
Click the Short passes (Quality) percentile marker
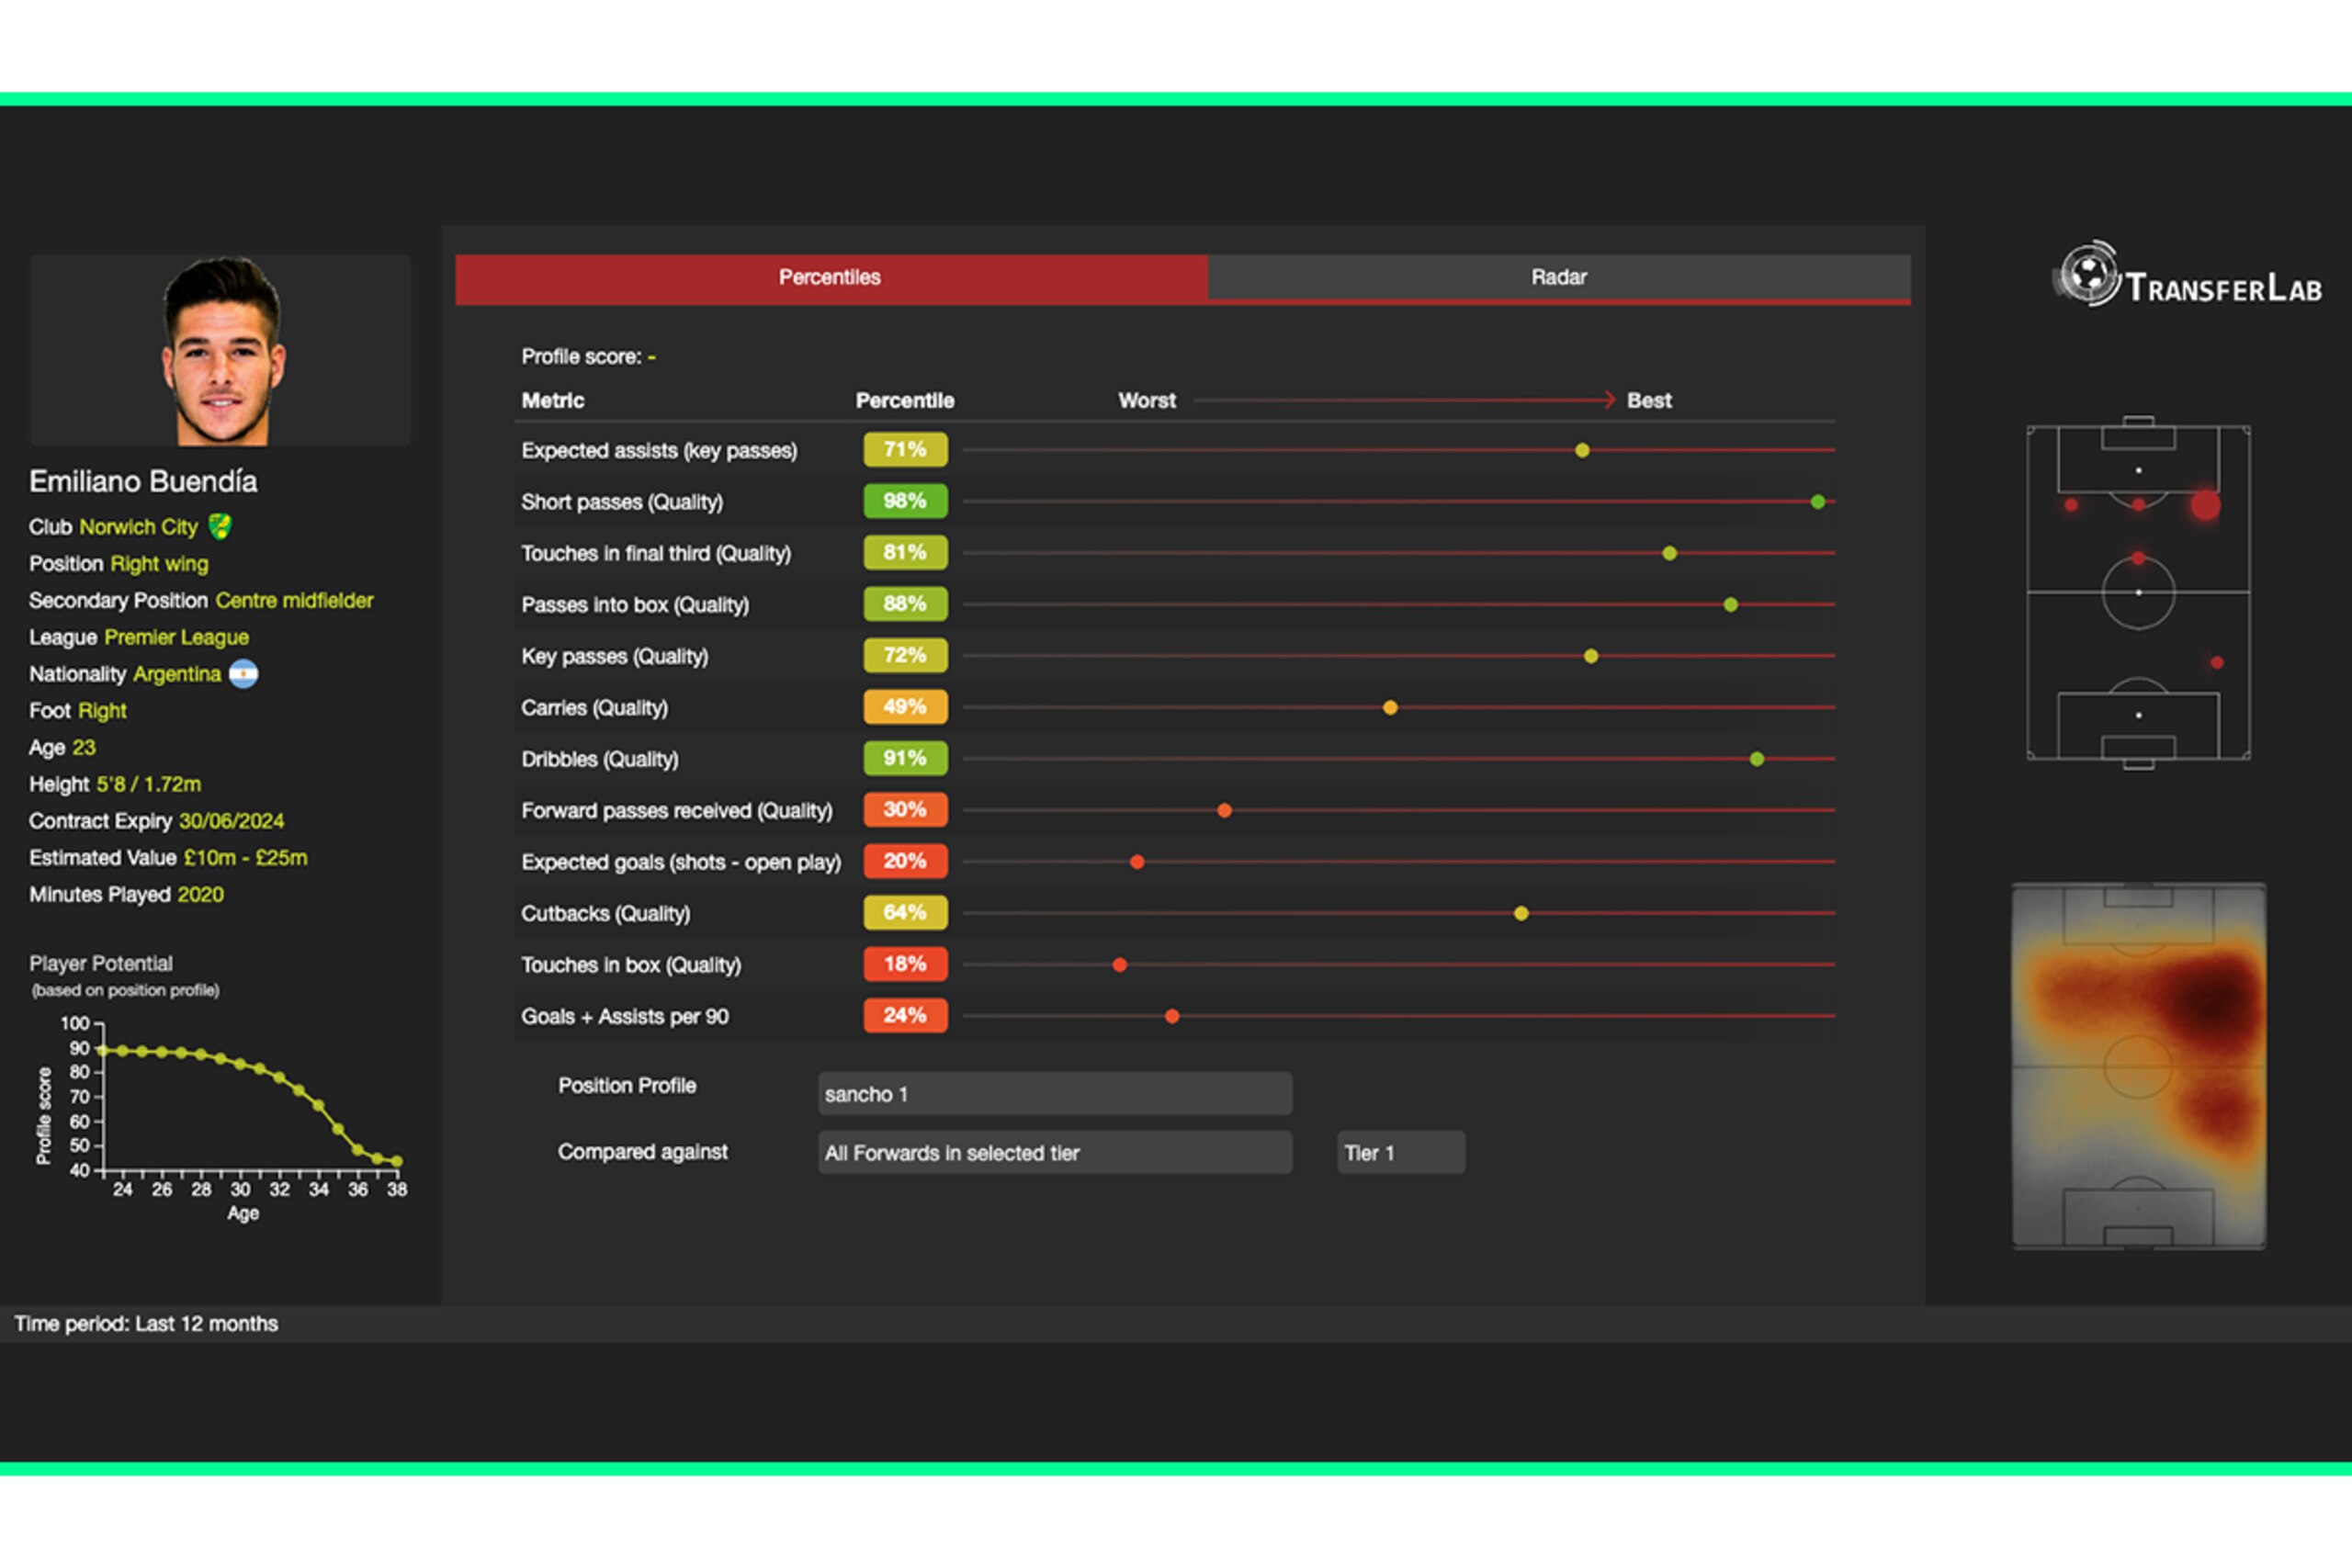click(1818, 502)
